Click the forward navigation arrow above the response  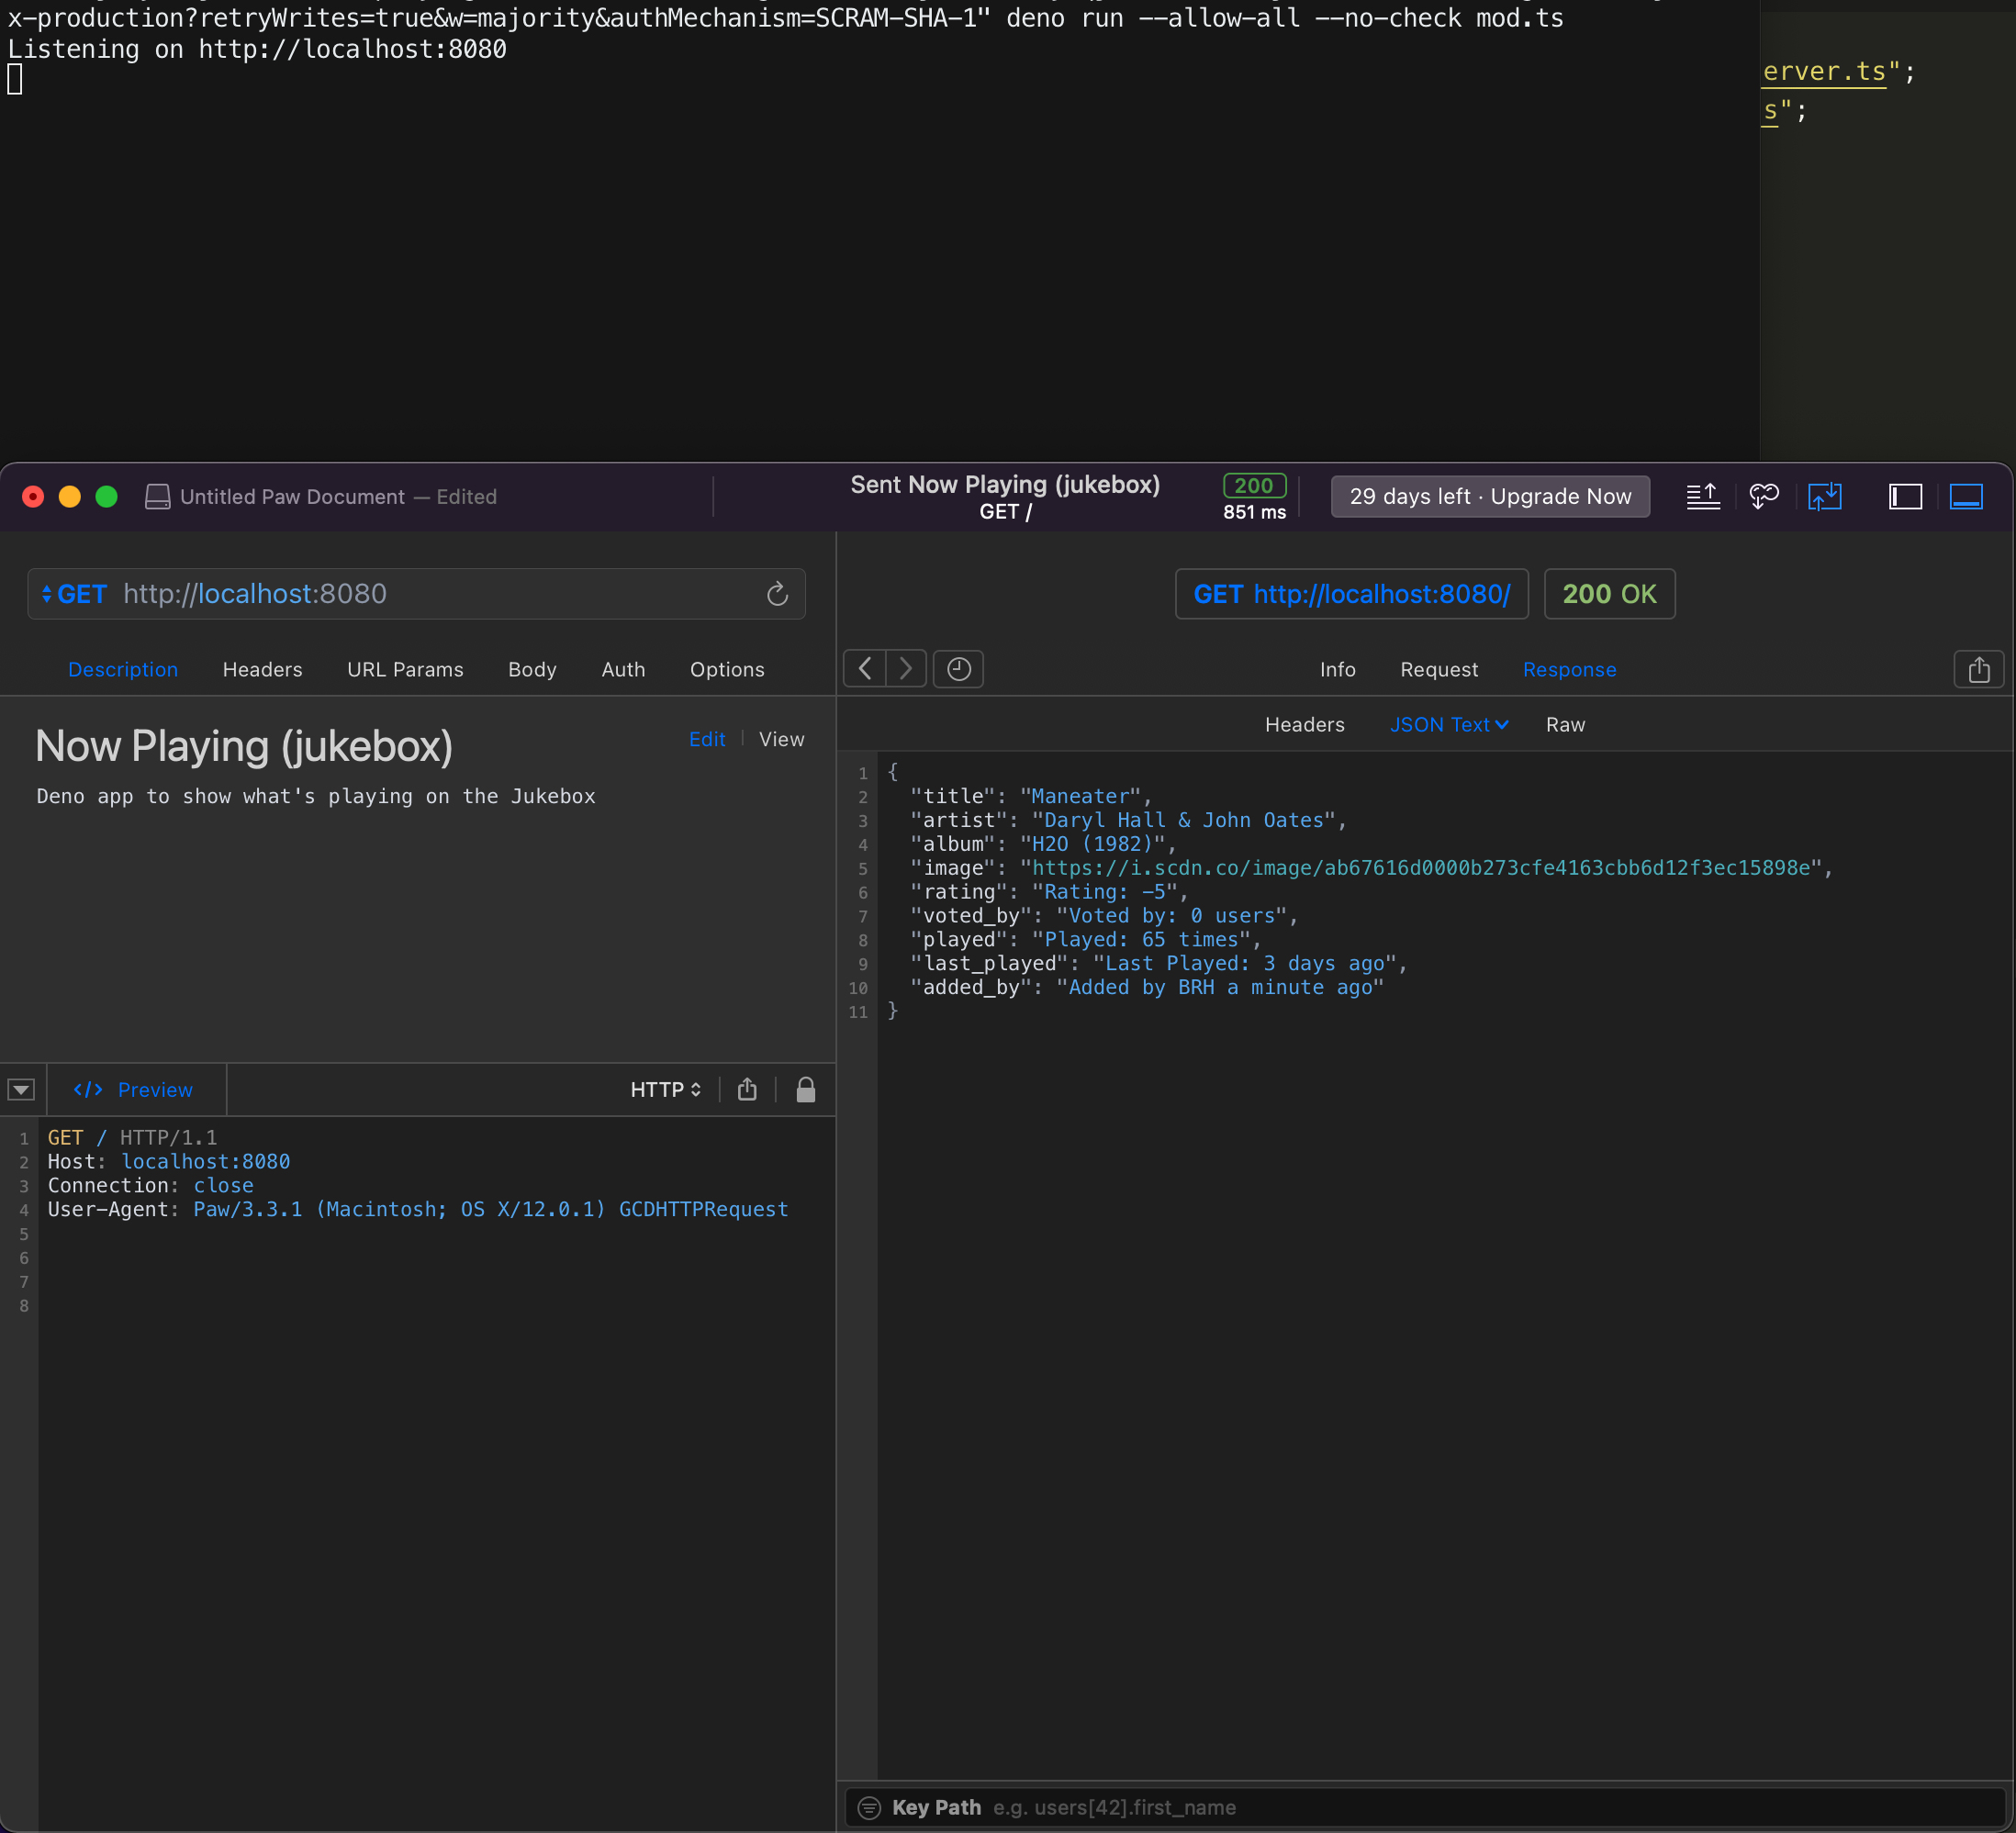pyautogui.click(x=905, y=668)
